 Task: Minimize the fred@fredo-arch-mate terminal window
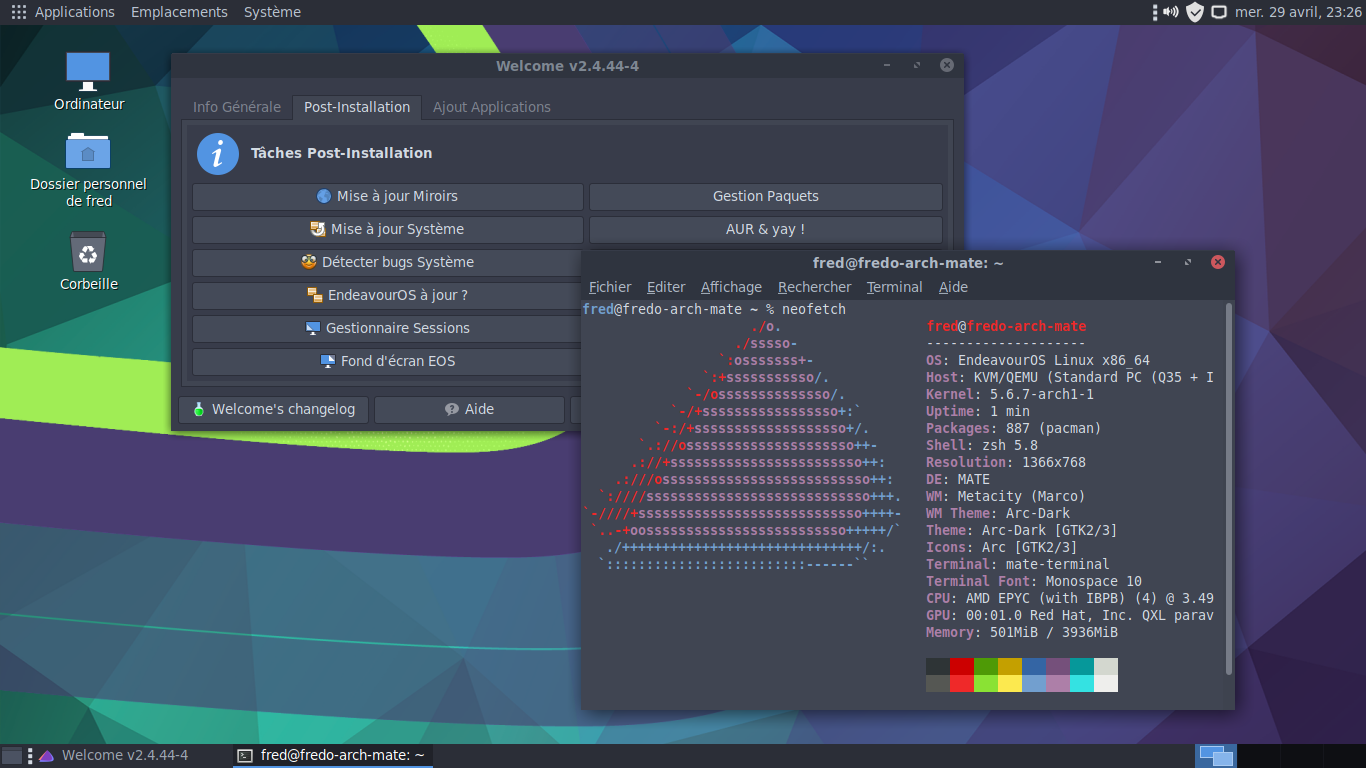coord(1158,262)
